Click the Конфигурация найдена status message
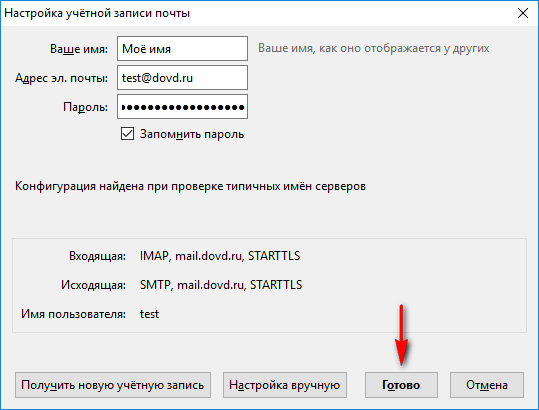This screenshot has height=410, width=539. (x=190, y=186)
